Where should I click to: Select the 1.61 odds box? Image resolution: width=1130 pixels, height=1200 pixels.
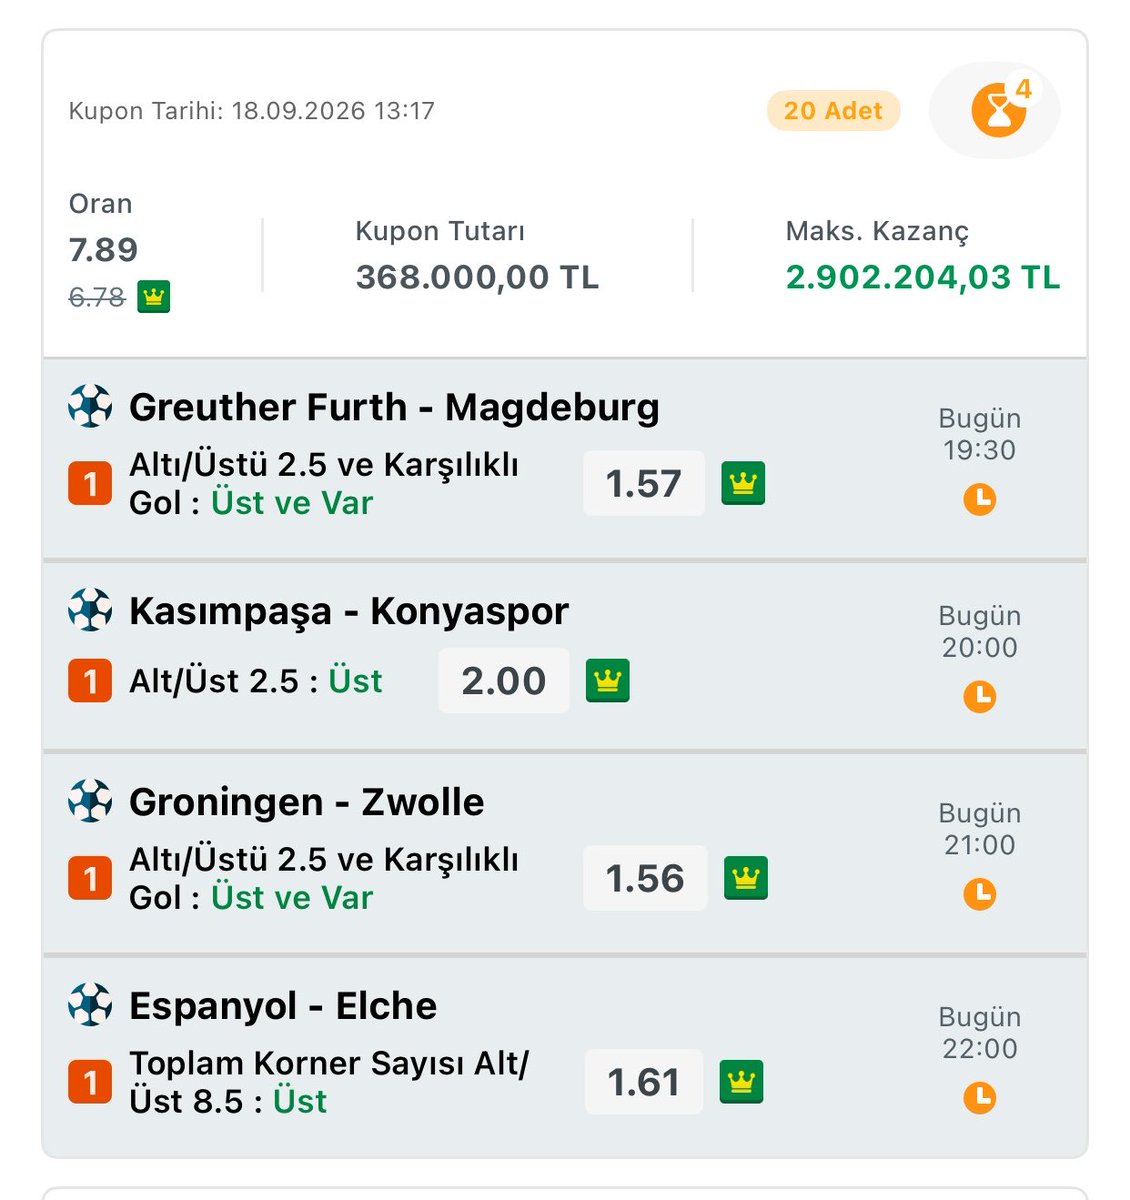(x=644, y=1082)
